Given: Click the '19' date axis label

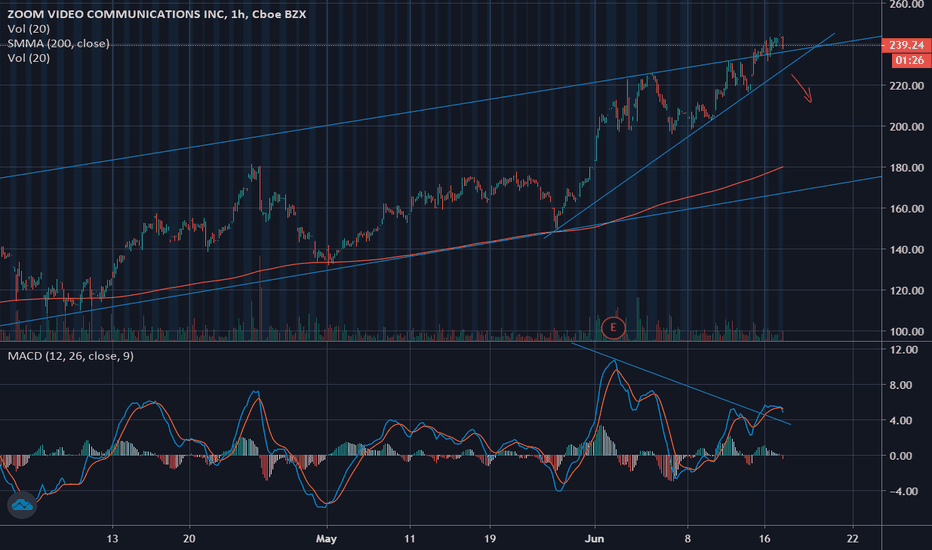Looking at the screenshot, I should click(489, 539).
